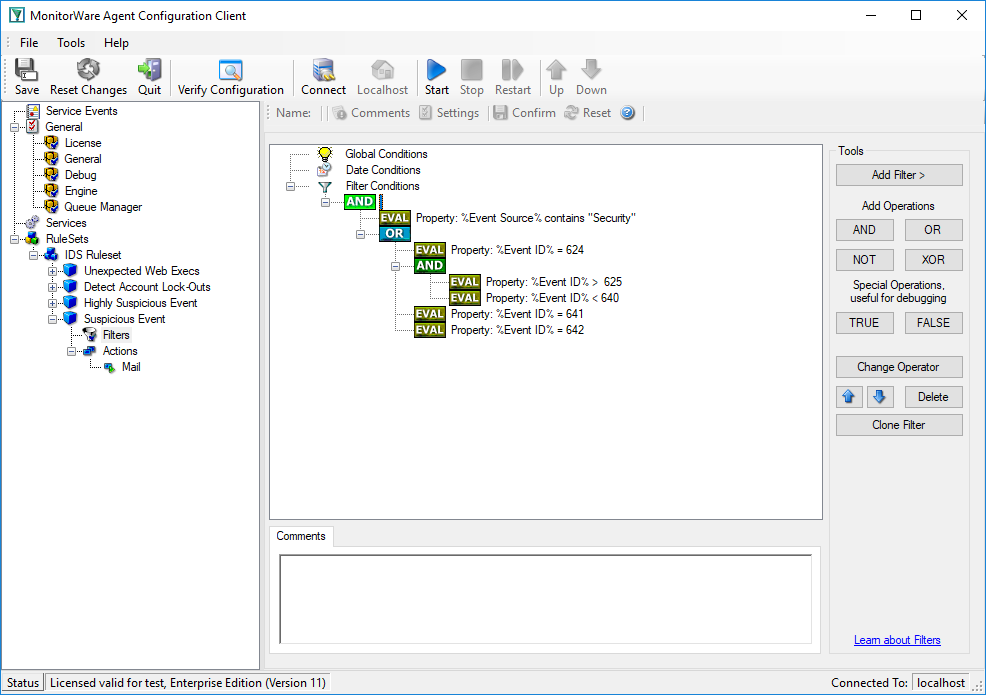
Task: Select EVAL node for Event ID = 624
Action: click(x=429, y=250)
